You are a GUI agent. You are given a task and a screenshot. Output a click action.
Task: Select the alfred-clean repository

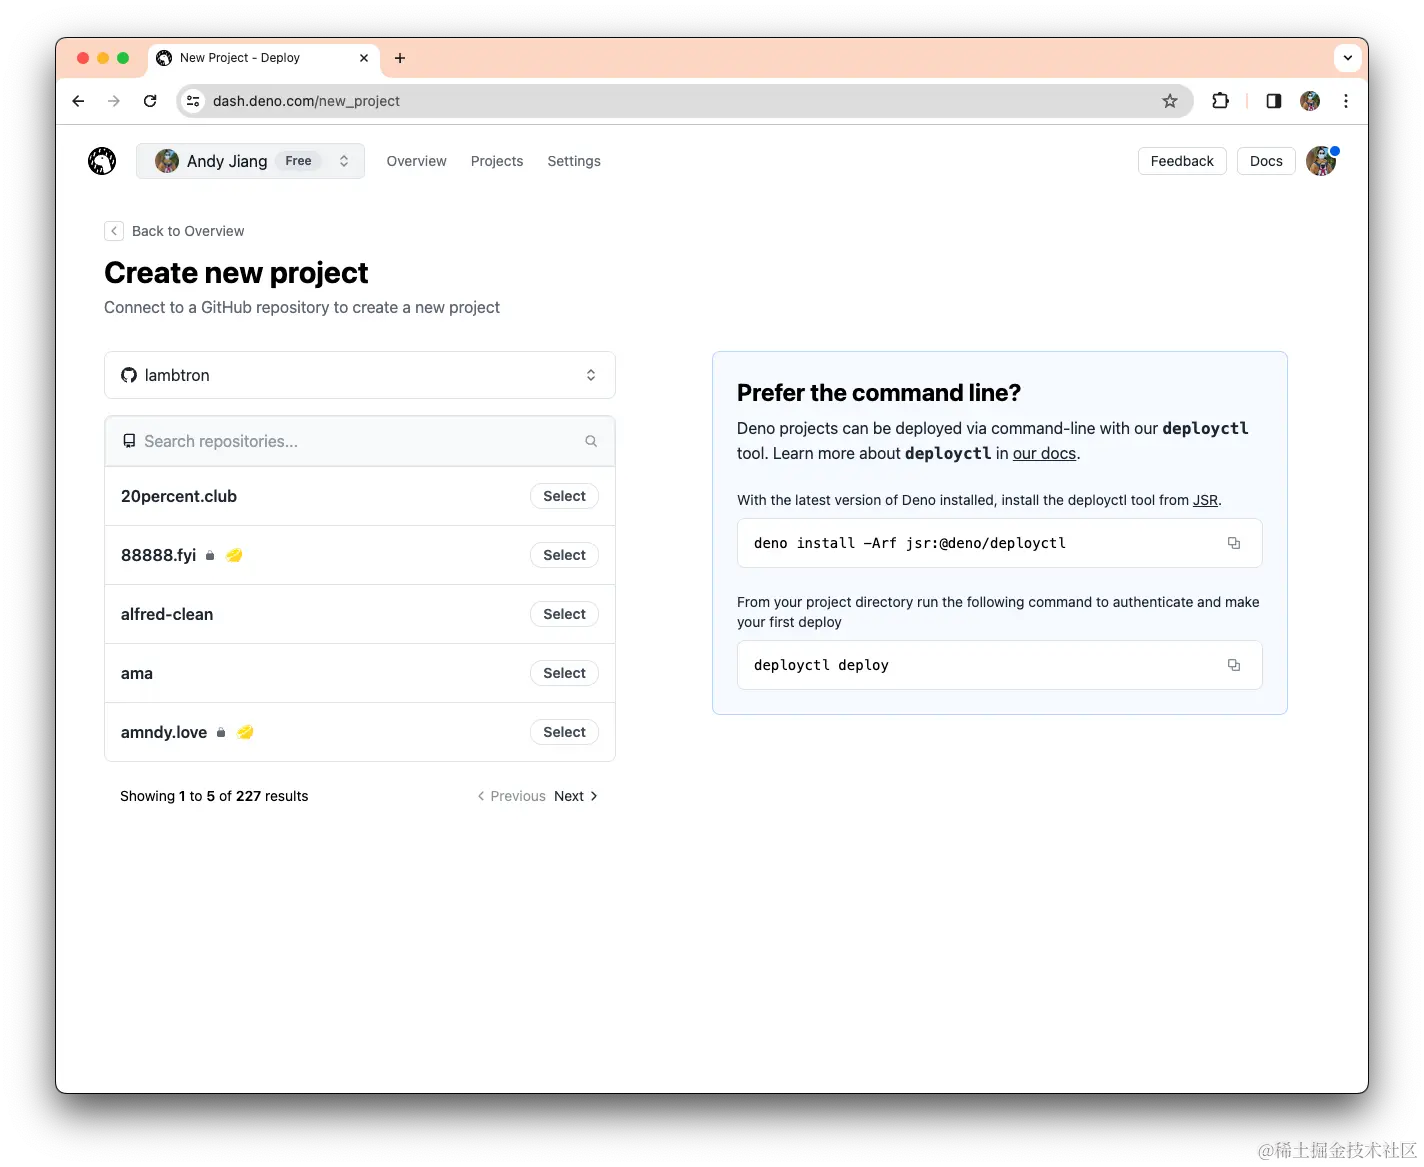pyautogui.click(x=564, y=614)
